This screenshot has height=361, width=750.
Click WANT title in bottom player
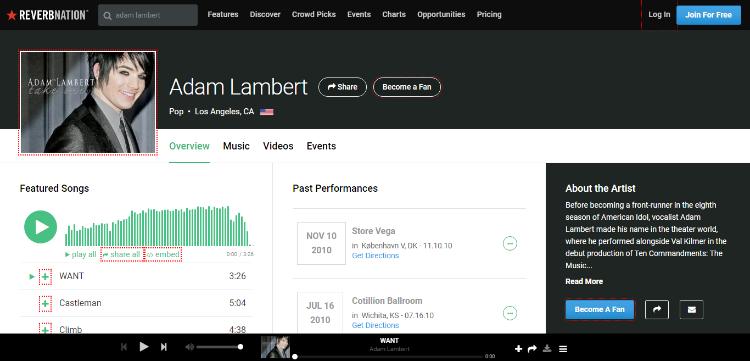click(x=389, y=341)
